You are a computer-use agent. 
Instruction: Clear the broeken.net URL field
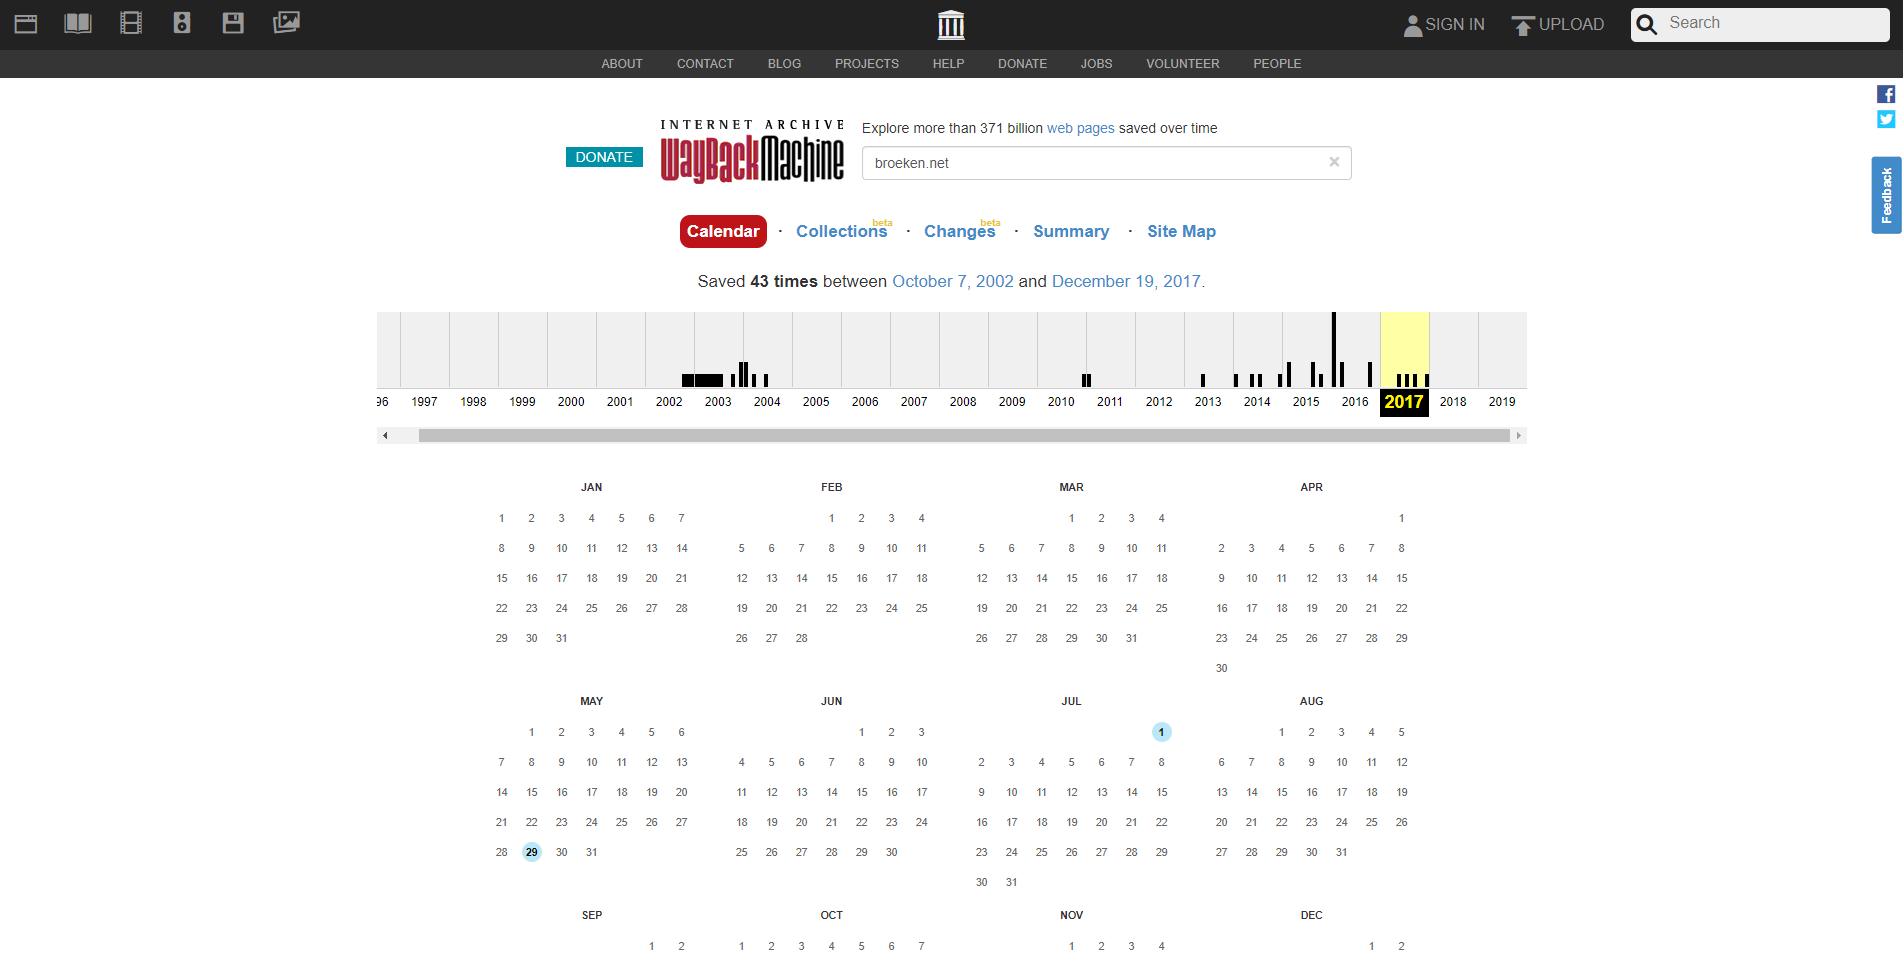[1334, 162]
